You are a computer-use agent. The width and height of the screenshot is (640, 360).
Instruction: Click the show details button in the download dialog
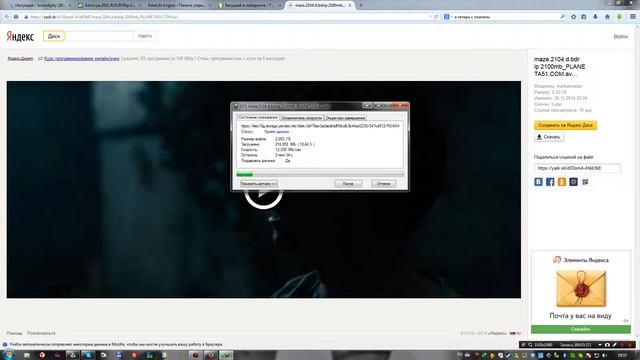pyautogui.click(x=259, y=184)
